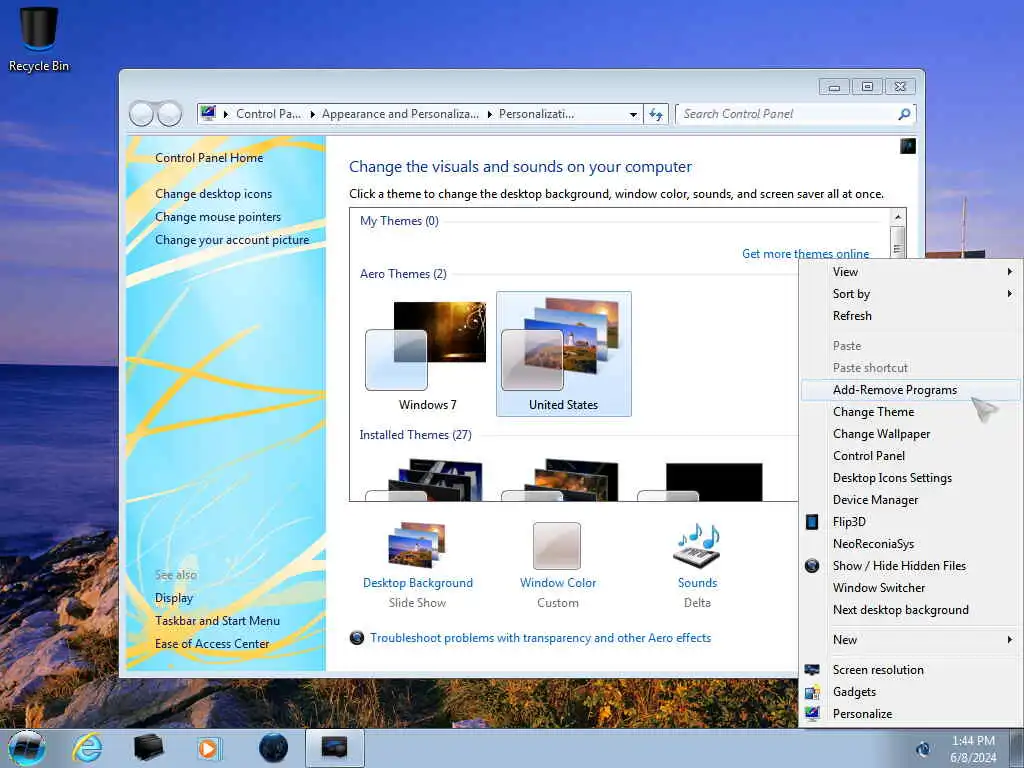Open Ease of Access Center link
This screenshot has height=768, width=1024.
tap(212, 644)
